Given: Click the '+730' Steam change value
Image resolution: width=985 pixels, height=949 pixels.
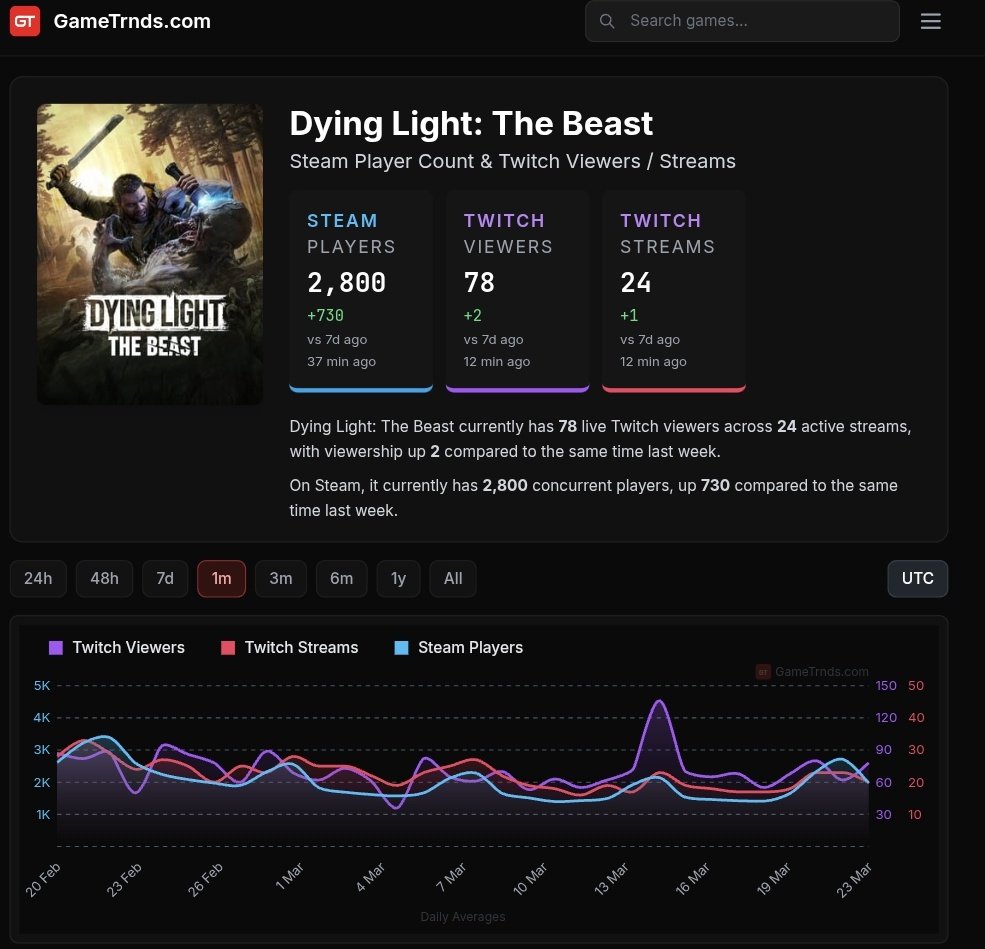Looking at the screenshot, I should tap(325, 315).
